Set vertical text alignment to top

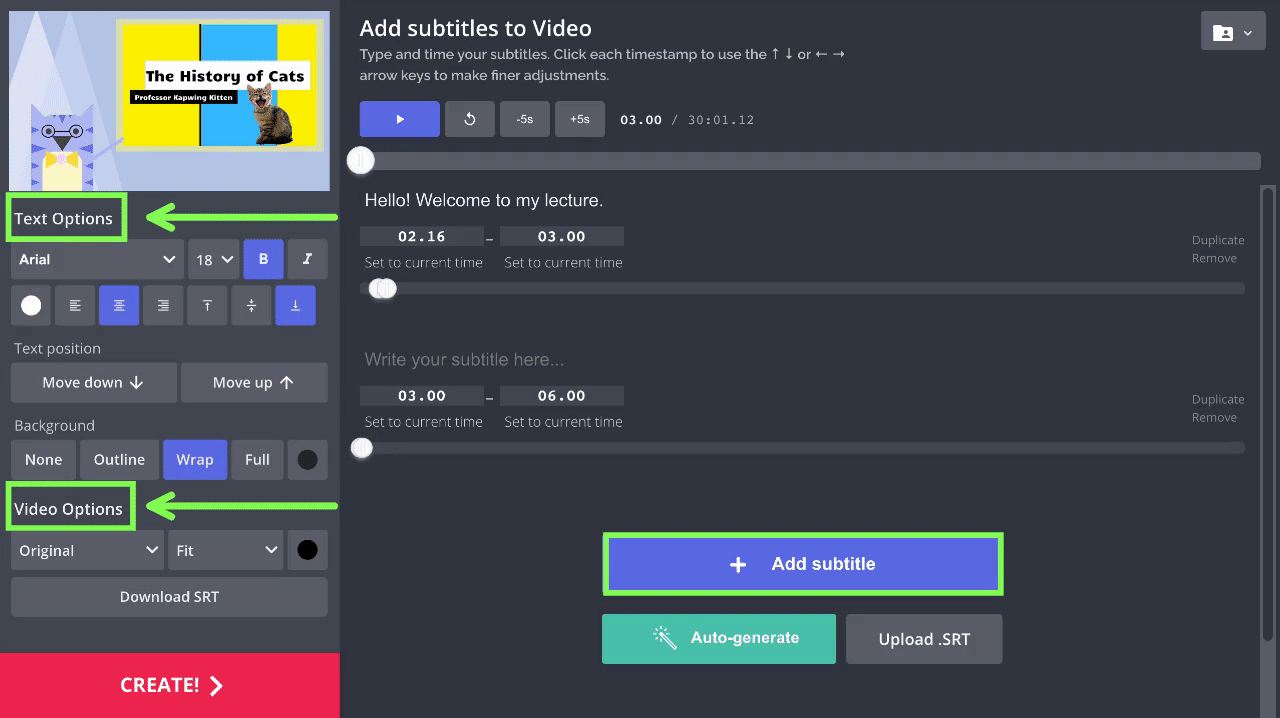[207, 306]
